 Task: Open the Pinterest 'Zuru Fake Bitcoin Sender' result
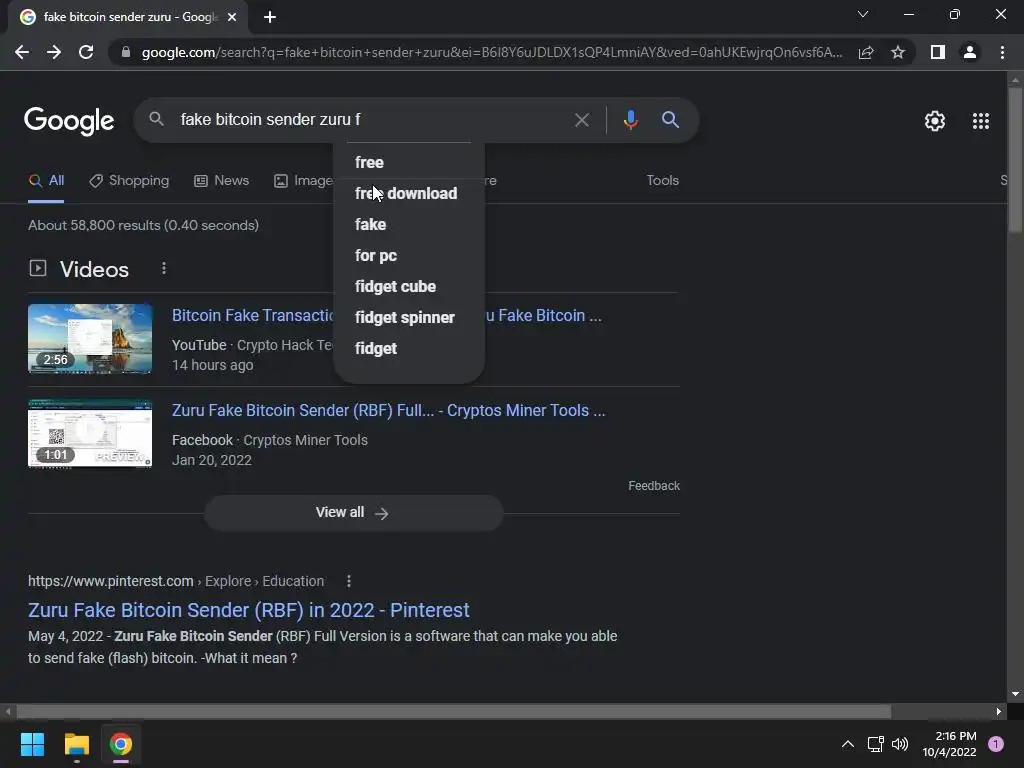click(x=249, y=610)
